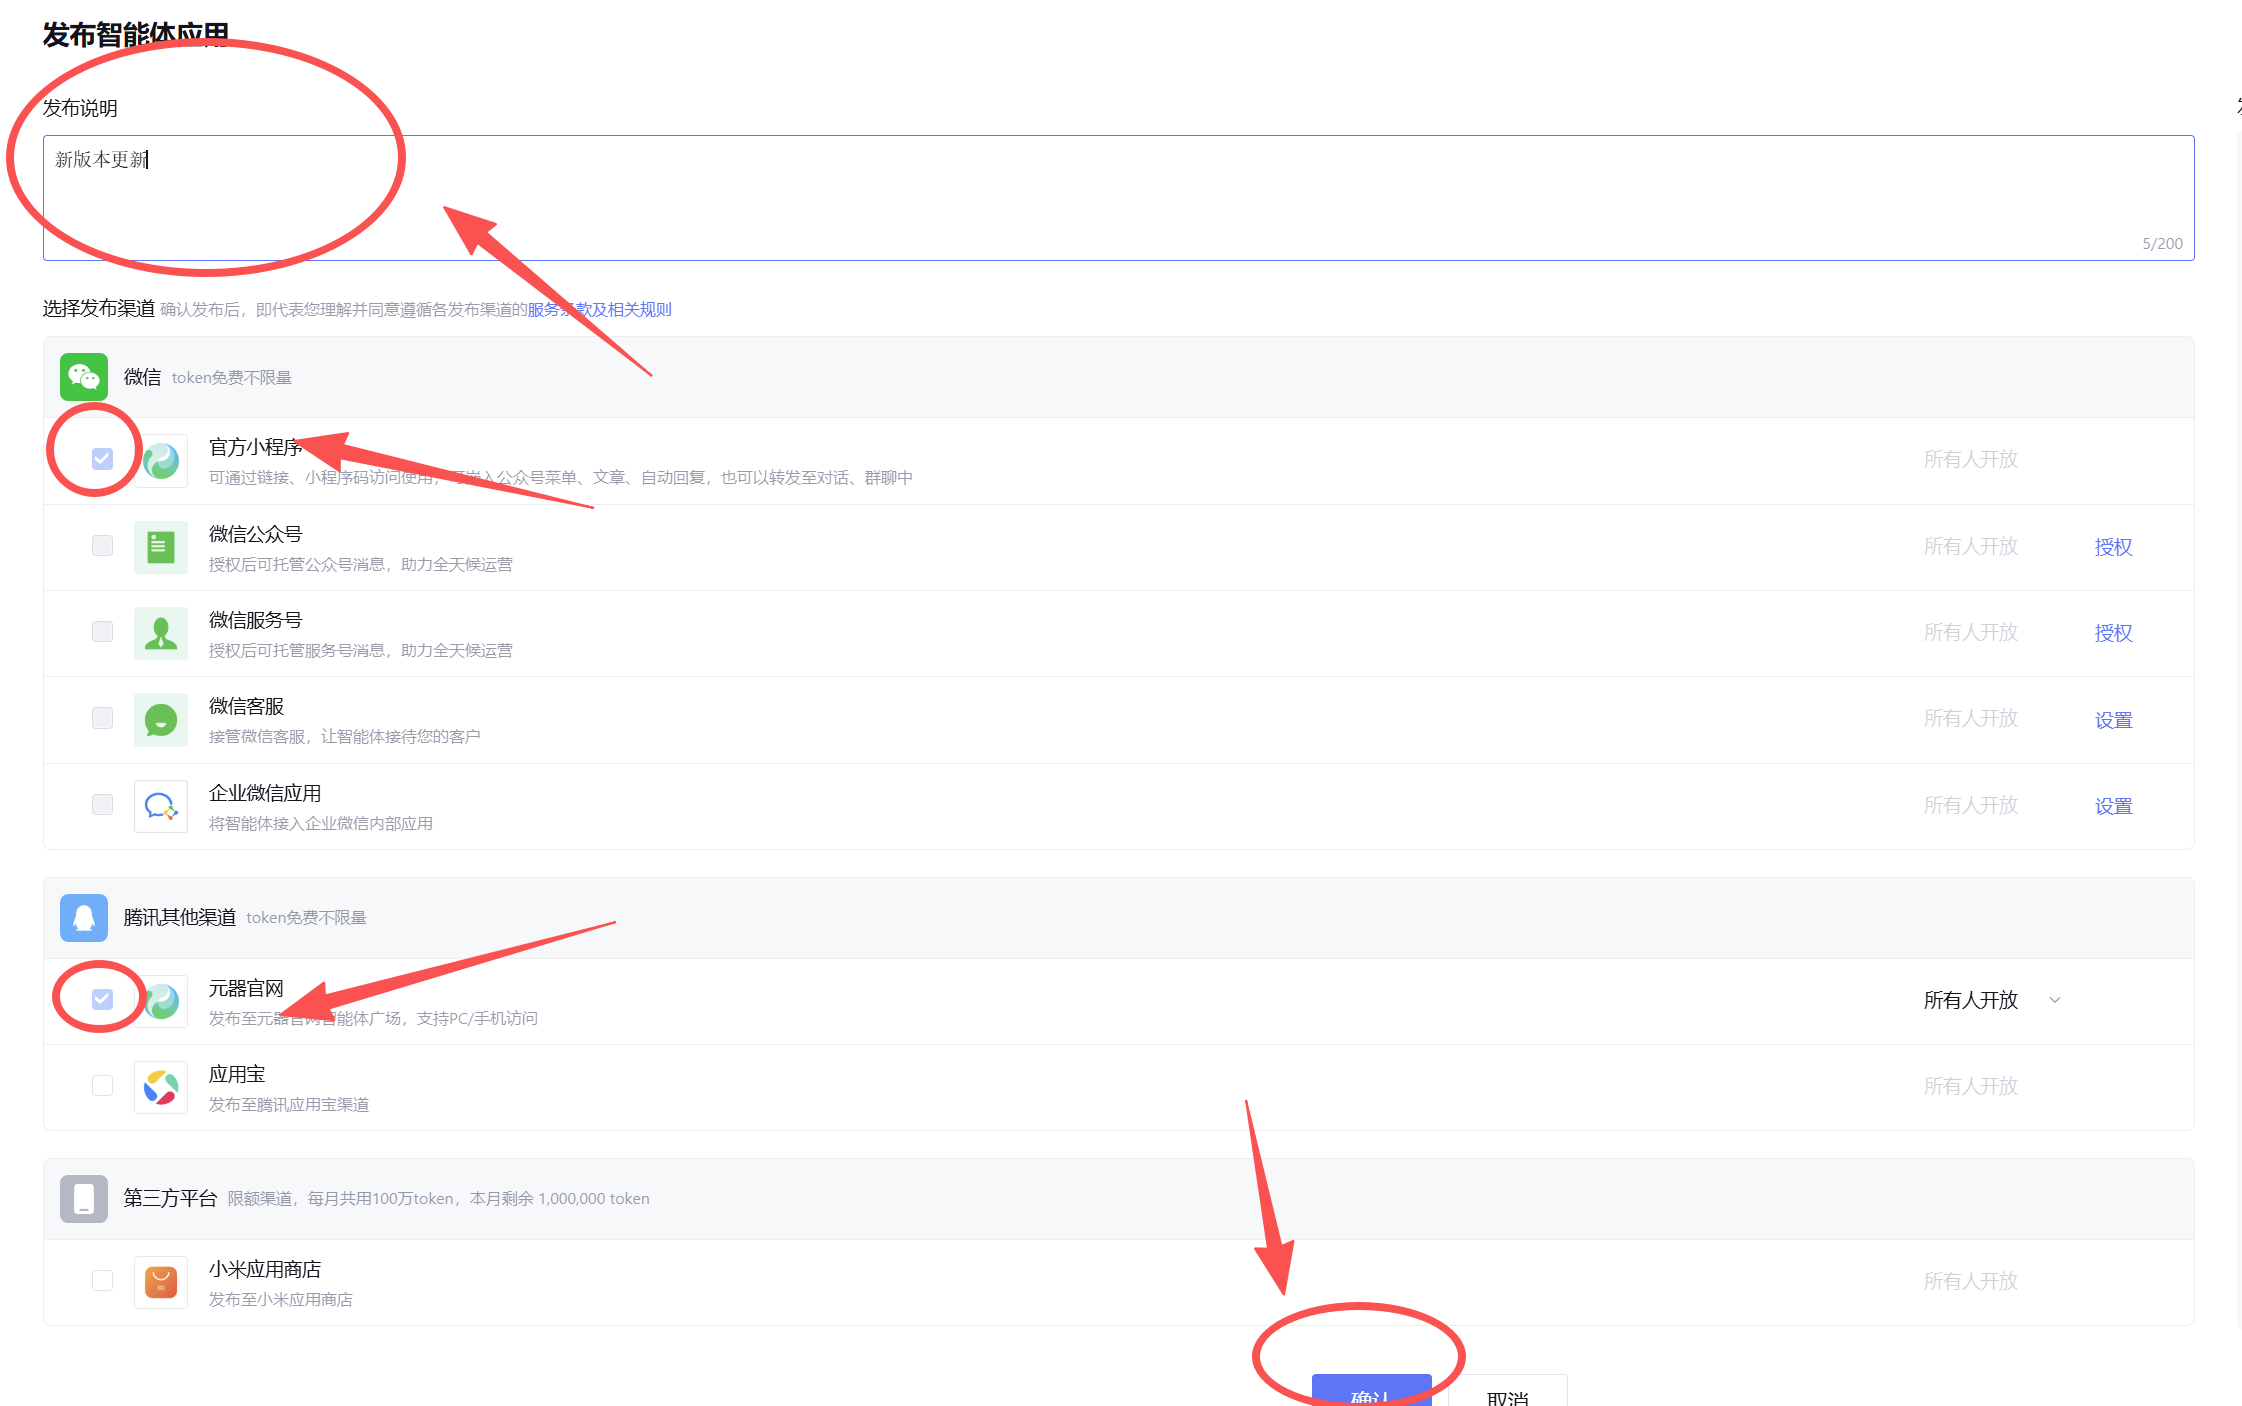Screen dimensions: 2242x1406
Task: Click the 腾讯其他渠道 QQ penguin icon
Action: click(84, 917)
